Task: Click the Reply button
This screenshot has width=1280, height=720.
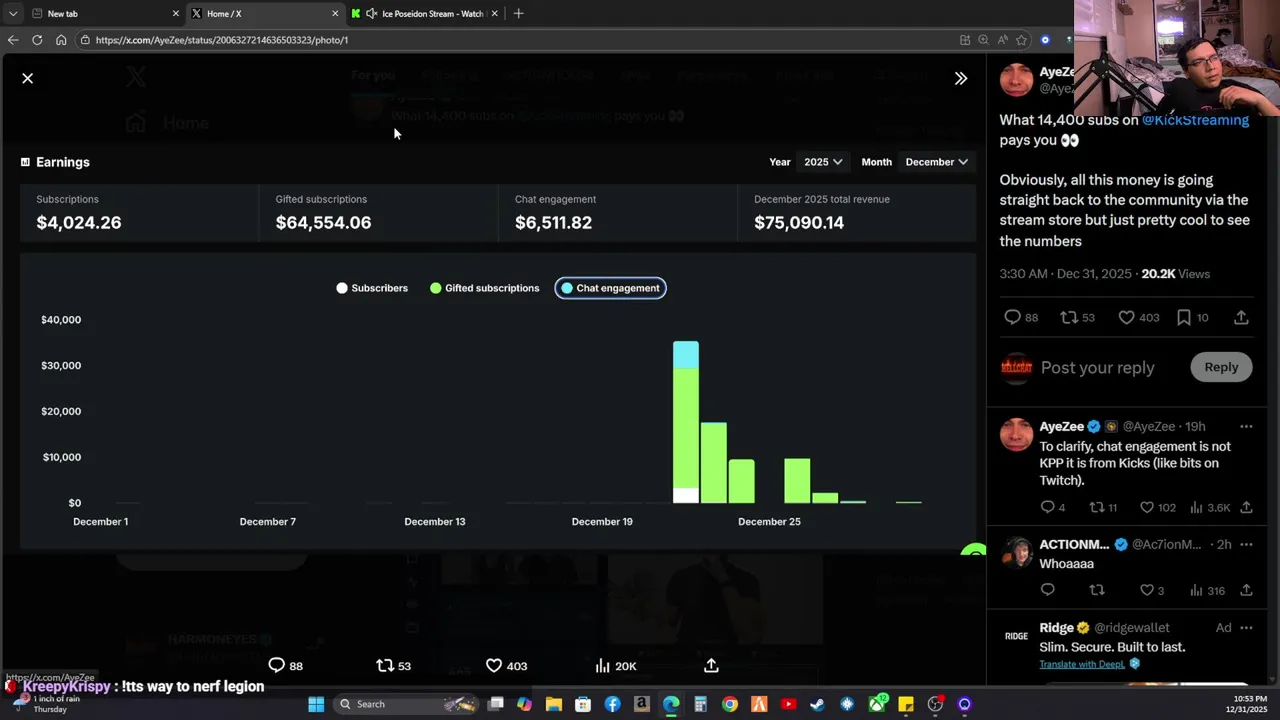Action: (1221, 367)
